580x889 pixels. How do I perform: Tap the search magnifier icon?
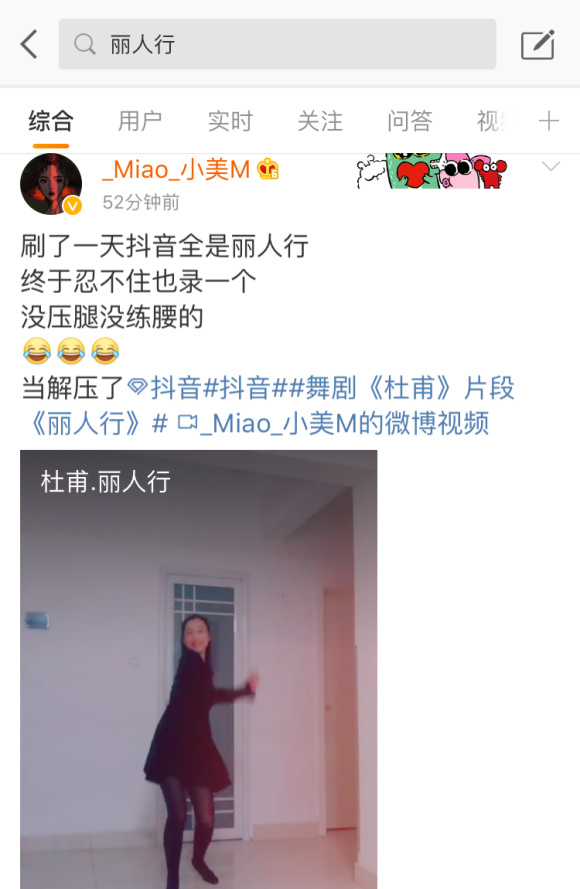pyautogui.click(x=84, y=44)
